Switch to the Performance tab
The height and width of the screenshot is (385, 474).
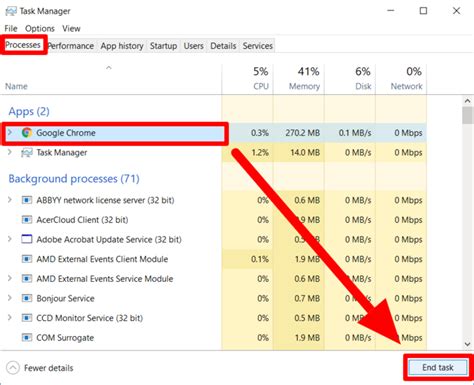(x=71, y=46)
